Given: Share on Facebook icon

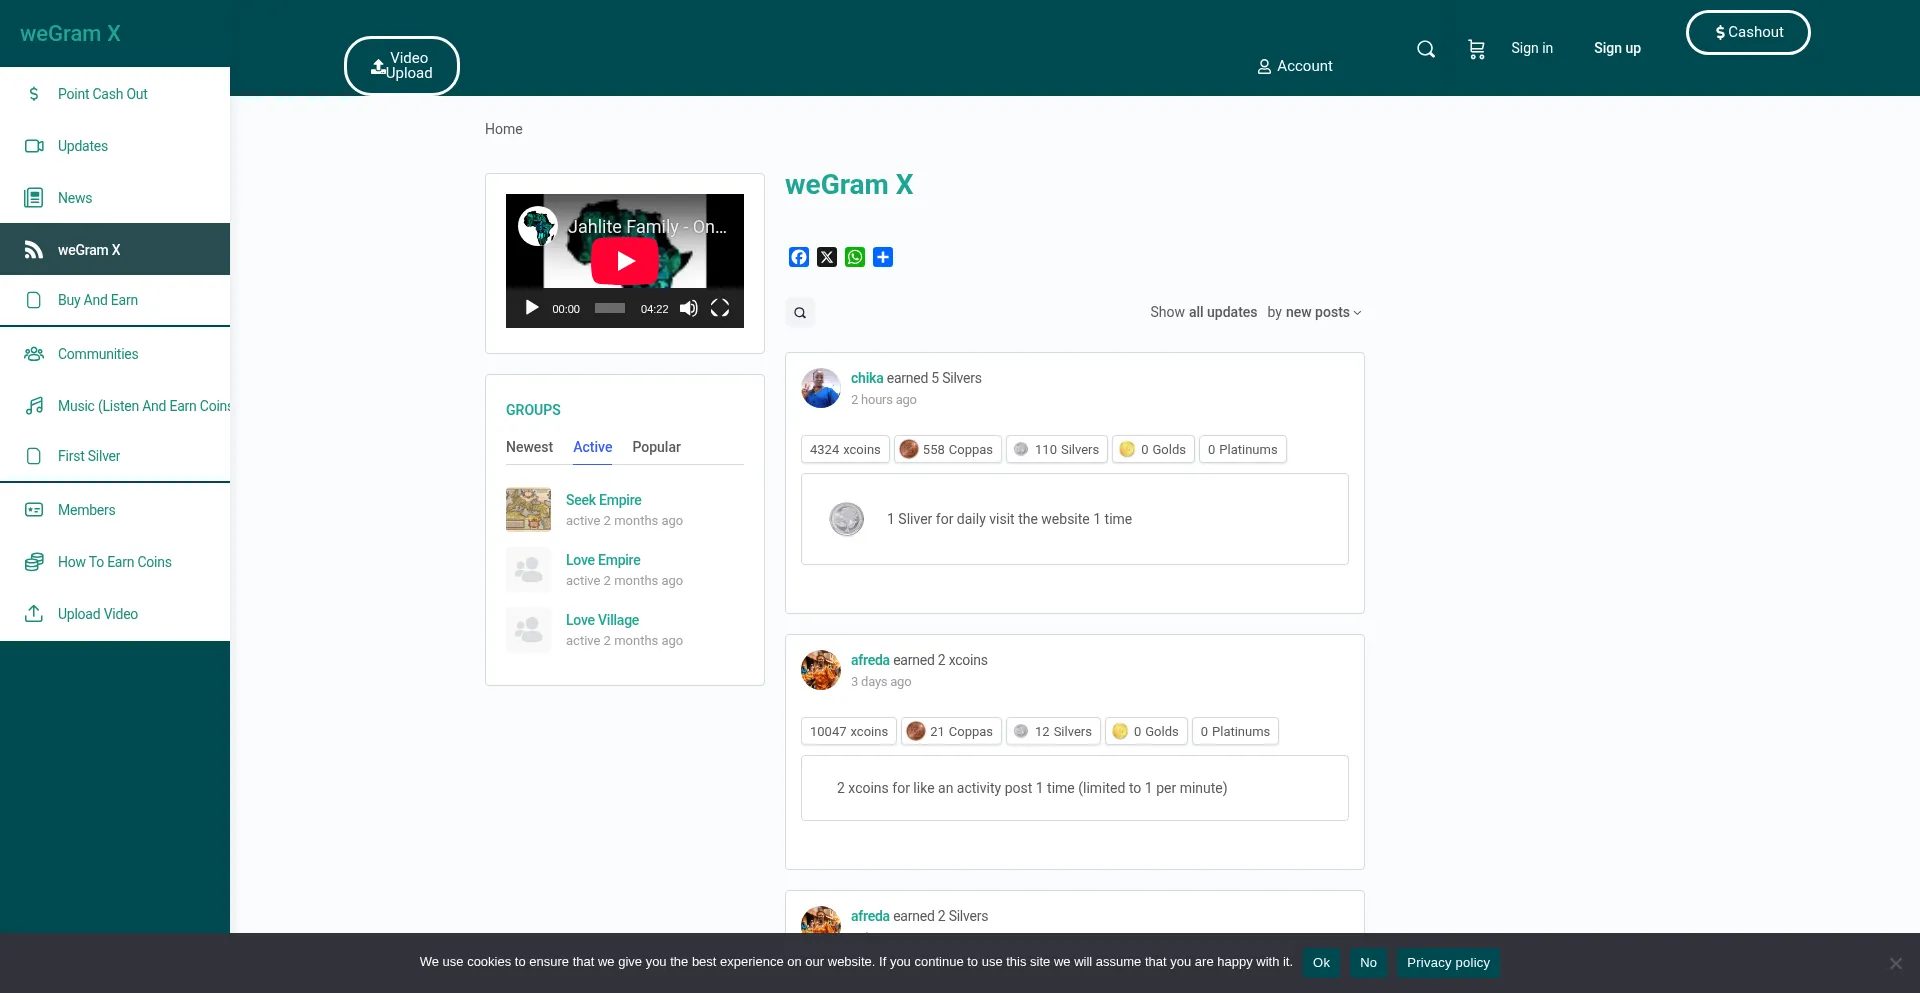Looking at the screenshot, I should [x=799, y=257].
